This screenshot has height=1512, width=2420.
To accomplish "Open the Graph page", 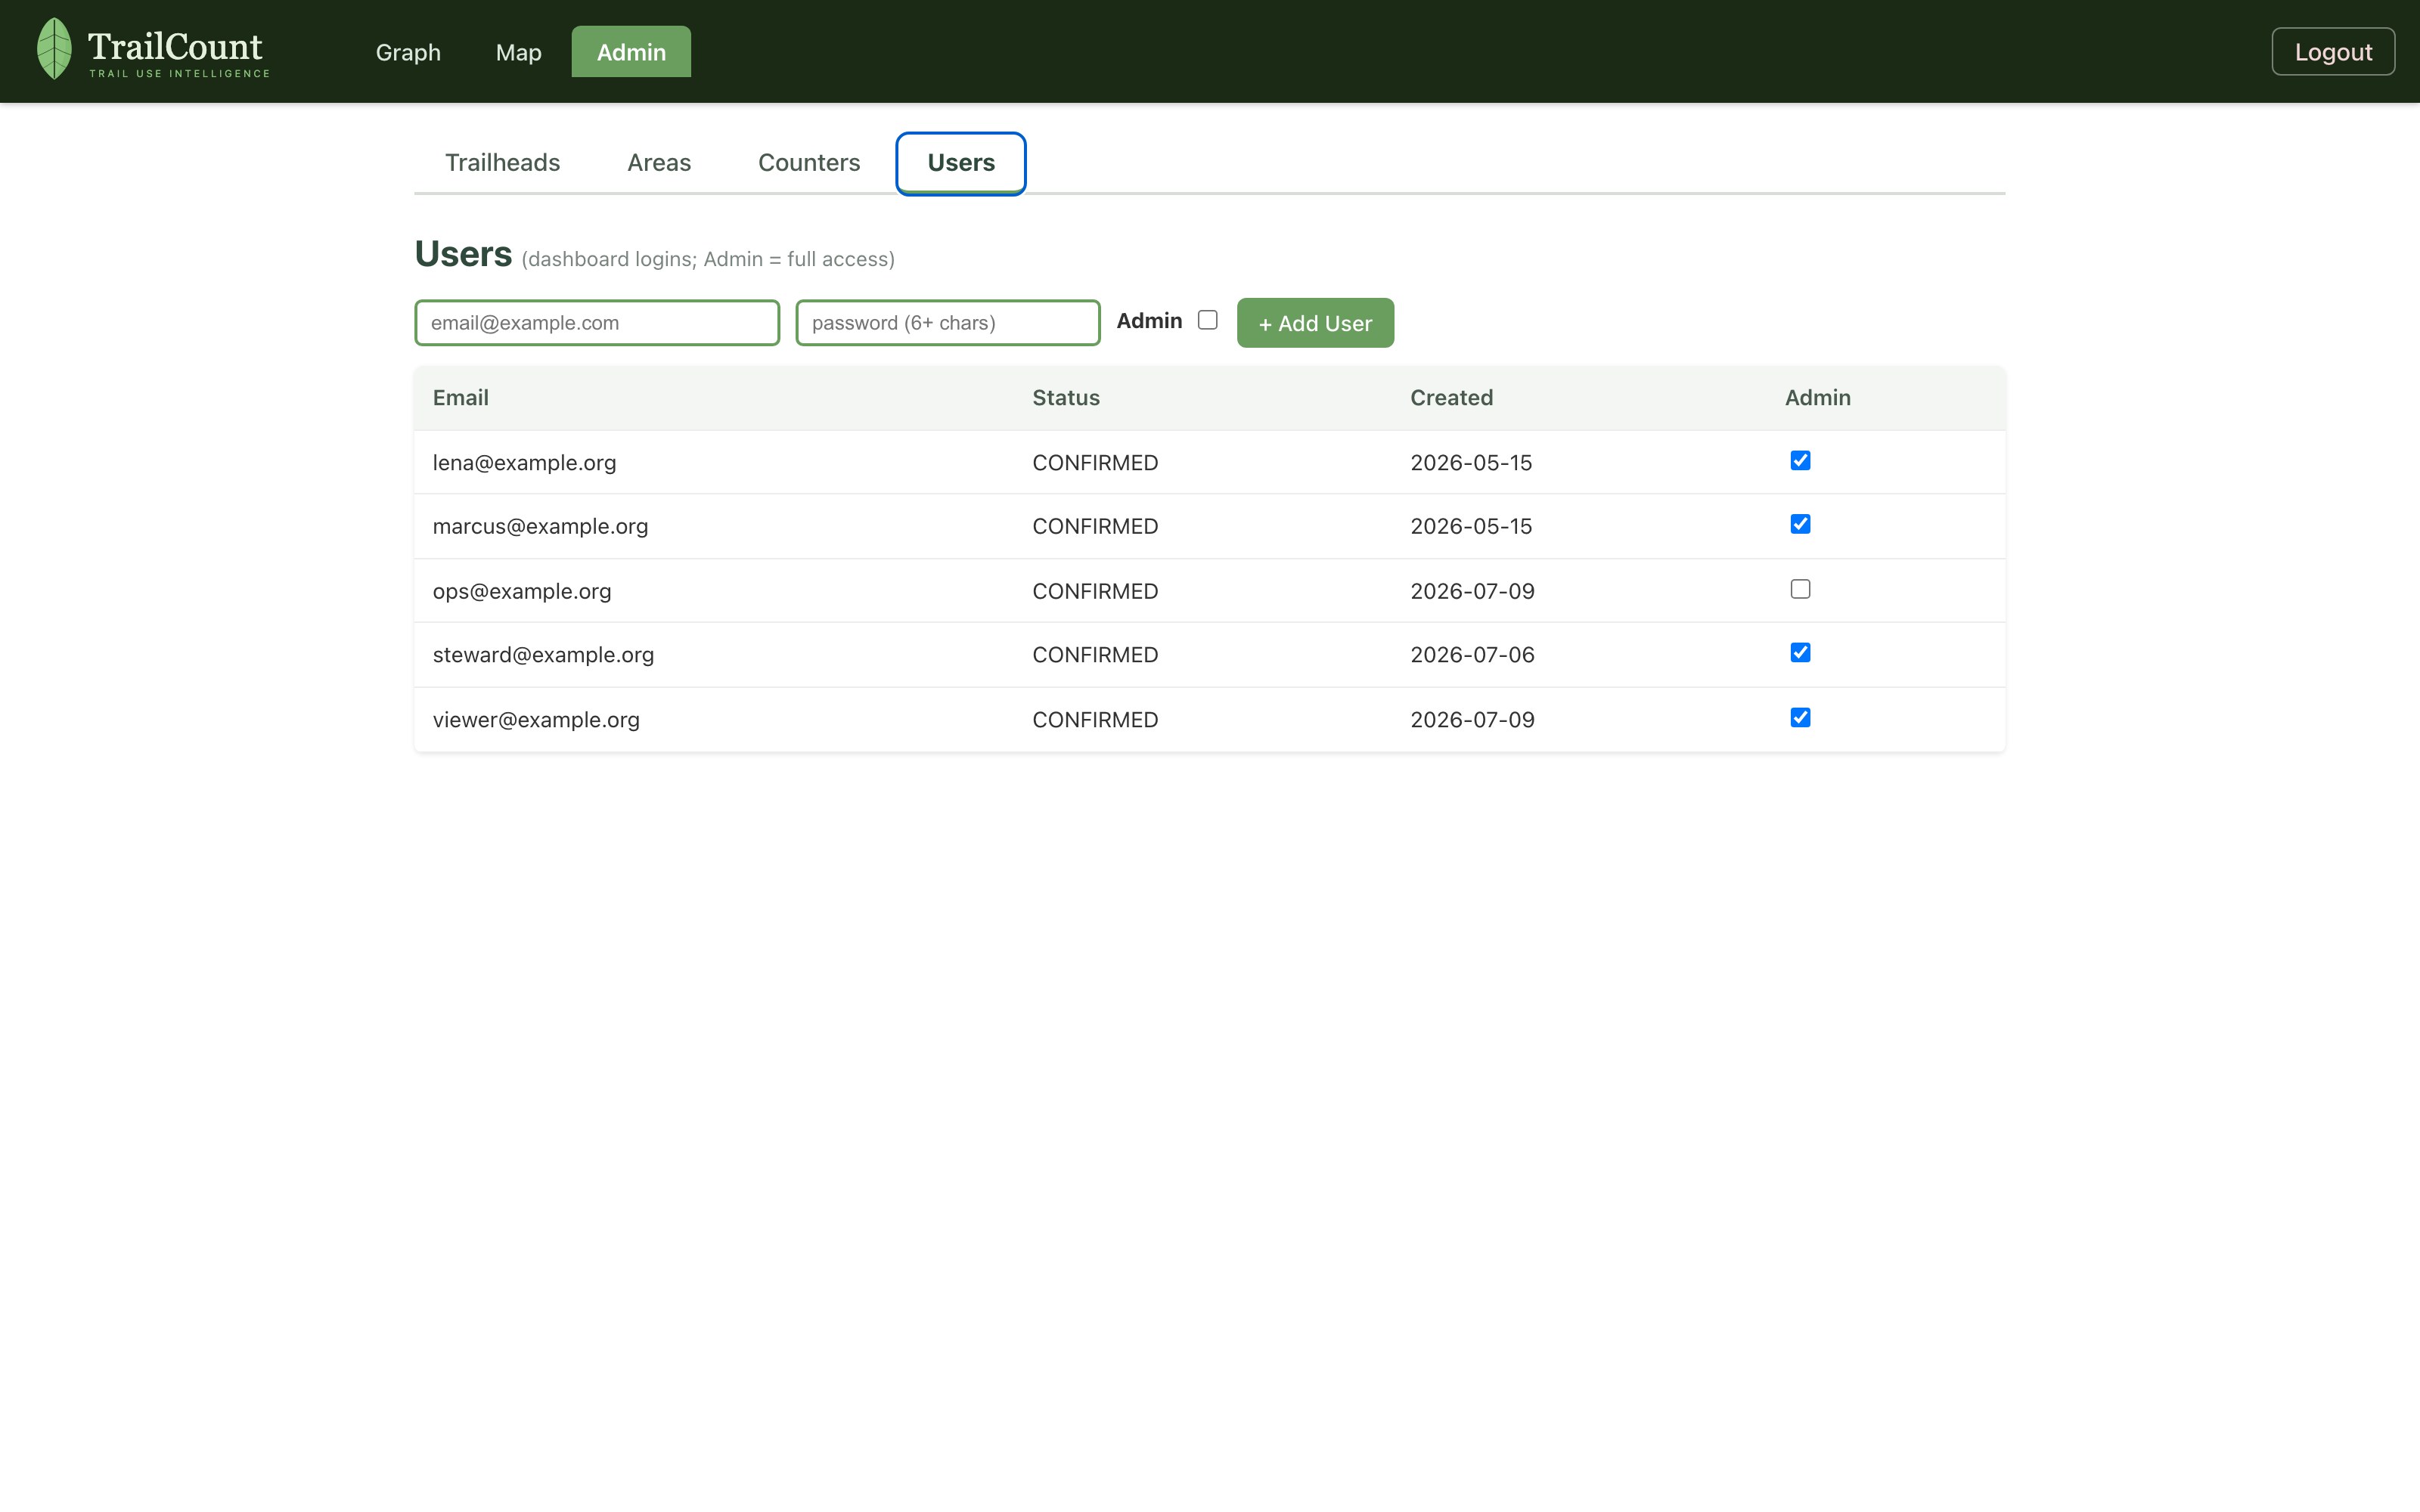I will click(x=408, y=52).
